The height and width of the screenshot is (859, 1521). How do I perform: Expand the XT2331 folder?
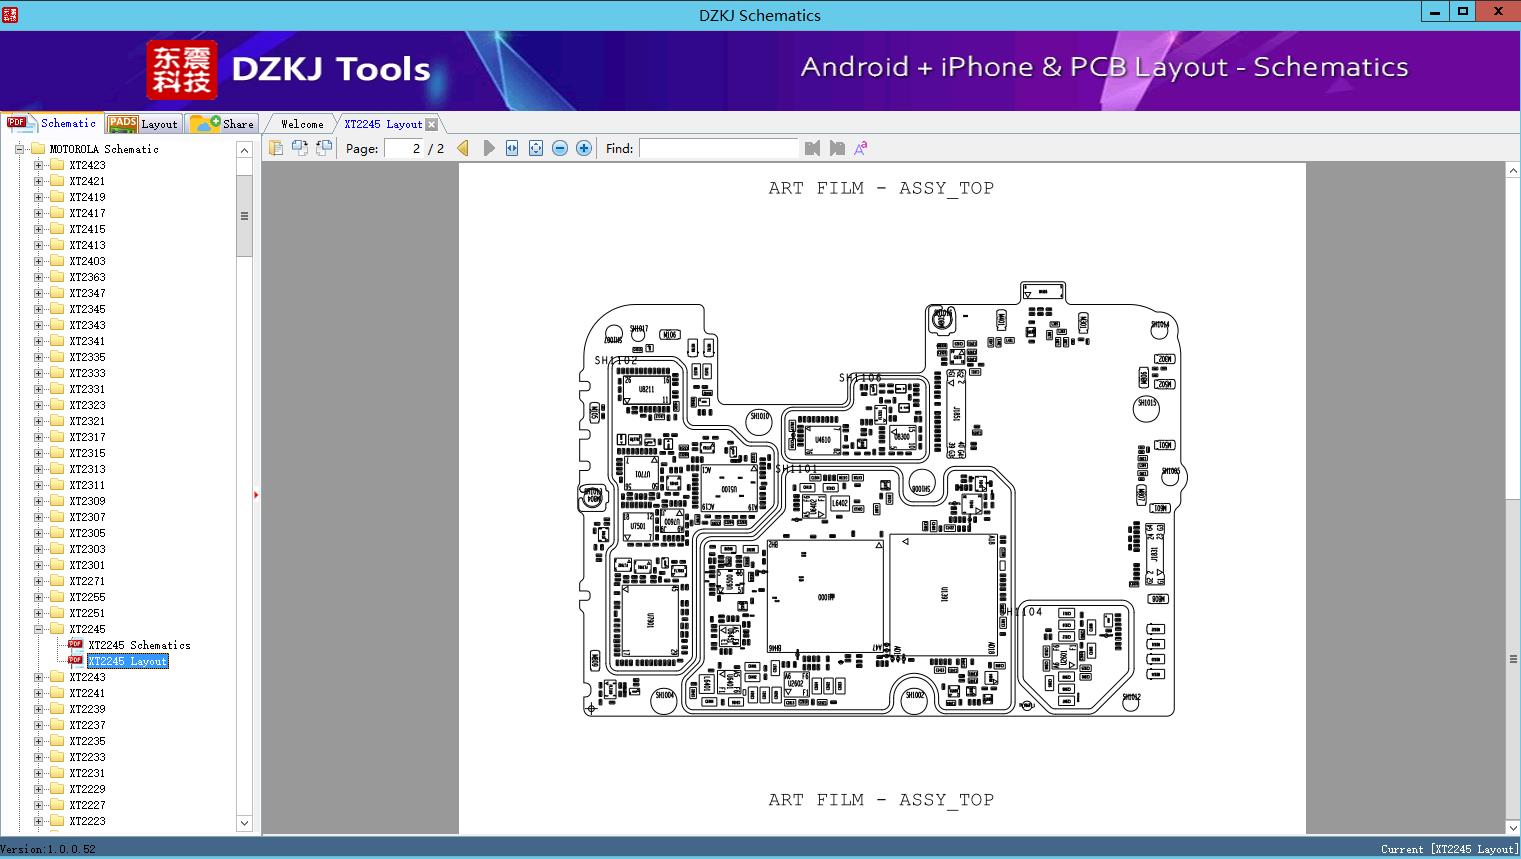tap(38, 389)
